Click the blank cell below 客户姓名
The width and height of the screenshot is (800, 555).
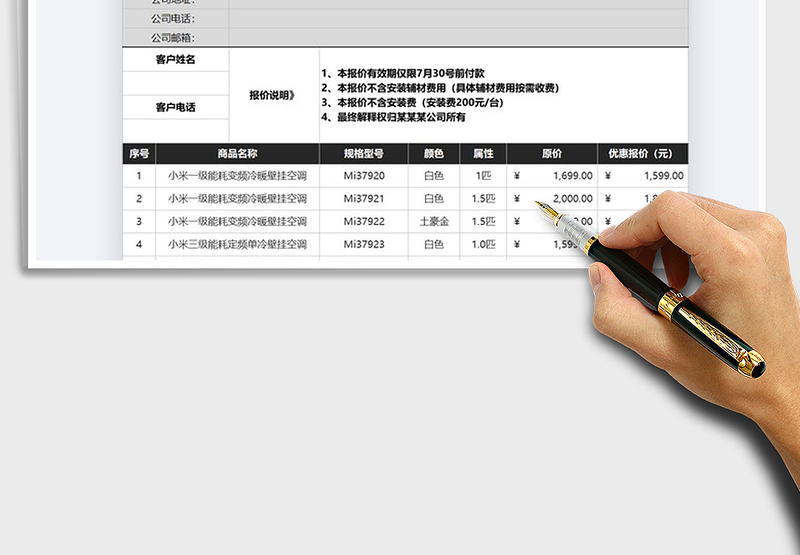pyautogui.click(x=176, y=84)
